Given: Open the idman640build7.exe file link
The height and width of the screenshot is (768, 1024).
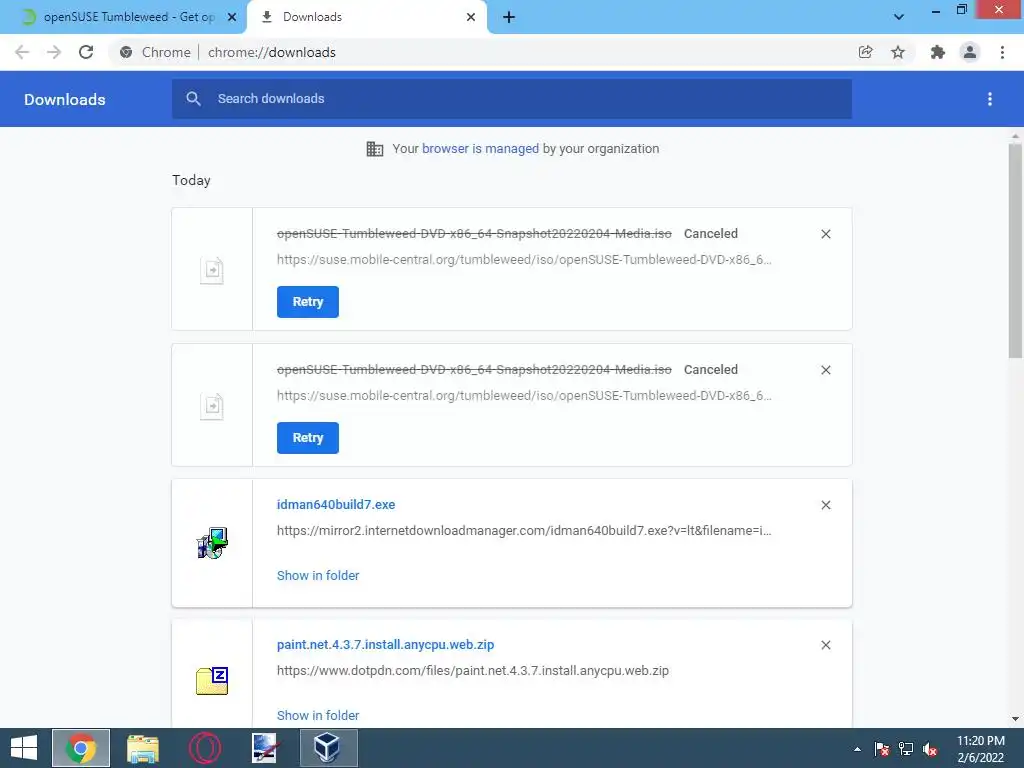Looking at the screenshot, I should (x=336, y=504).
